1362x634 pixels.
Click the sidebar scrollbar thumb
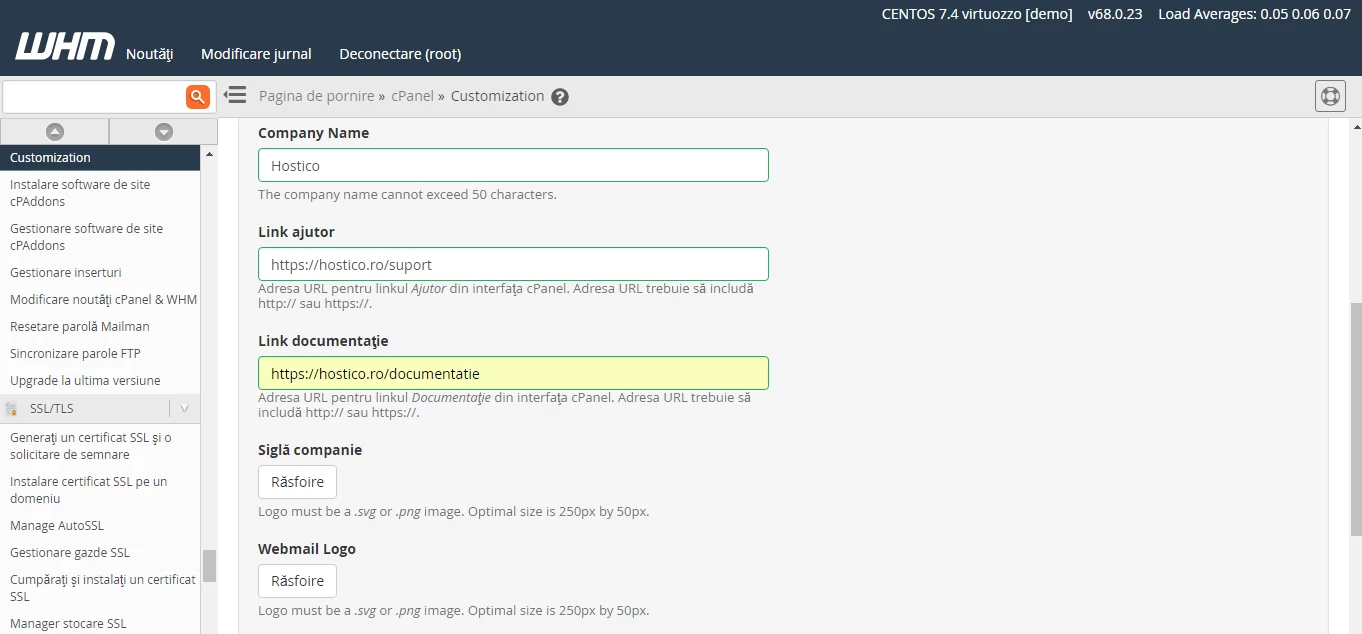click(x=210, y=566)
